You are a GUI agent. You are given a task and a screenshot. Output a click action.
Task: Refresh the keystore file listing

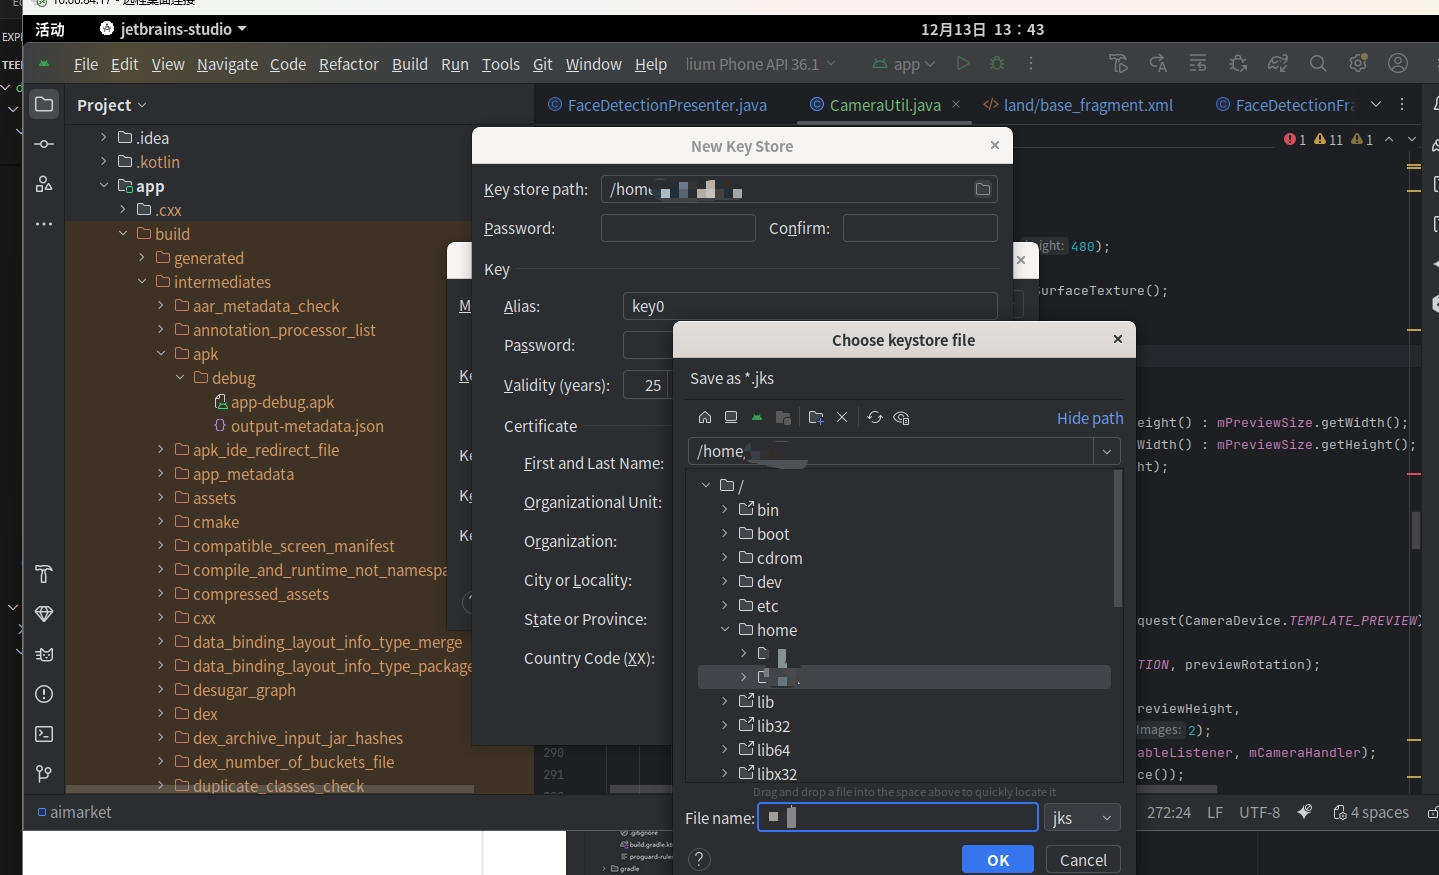click(x=875, y=417)
